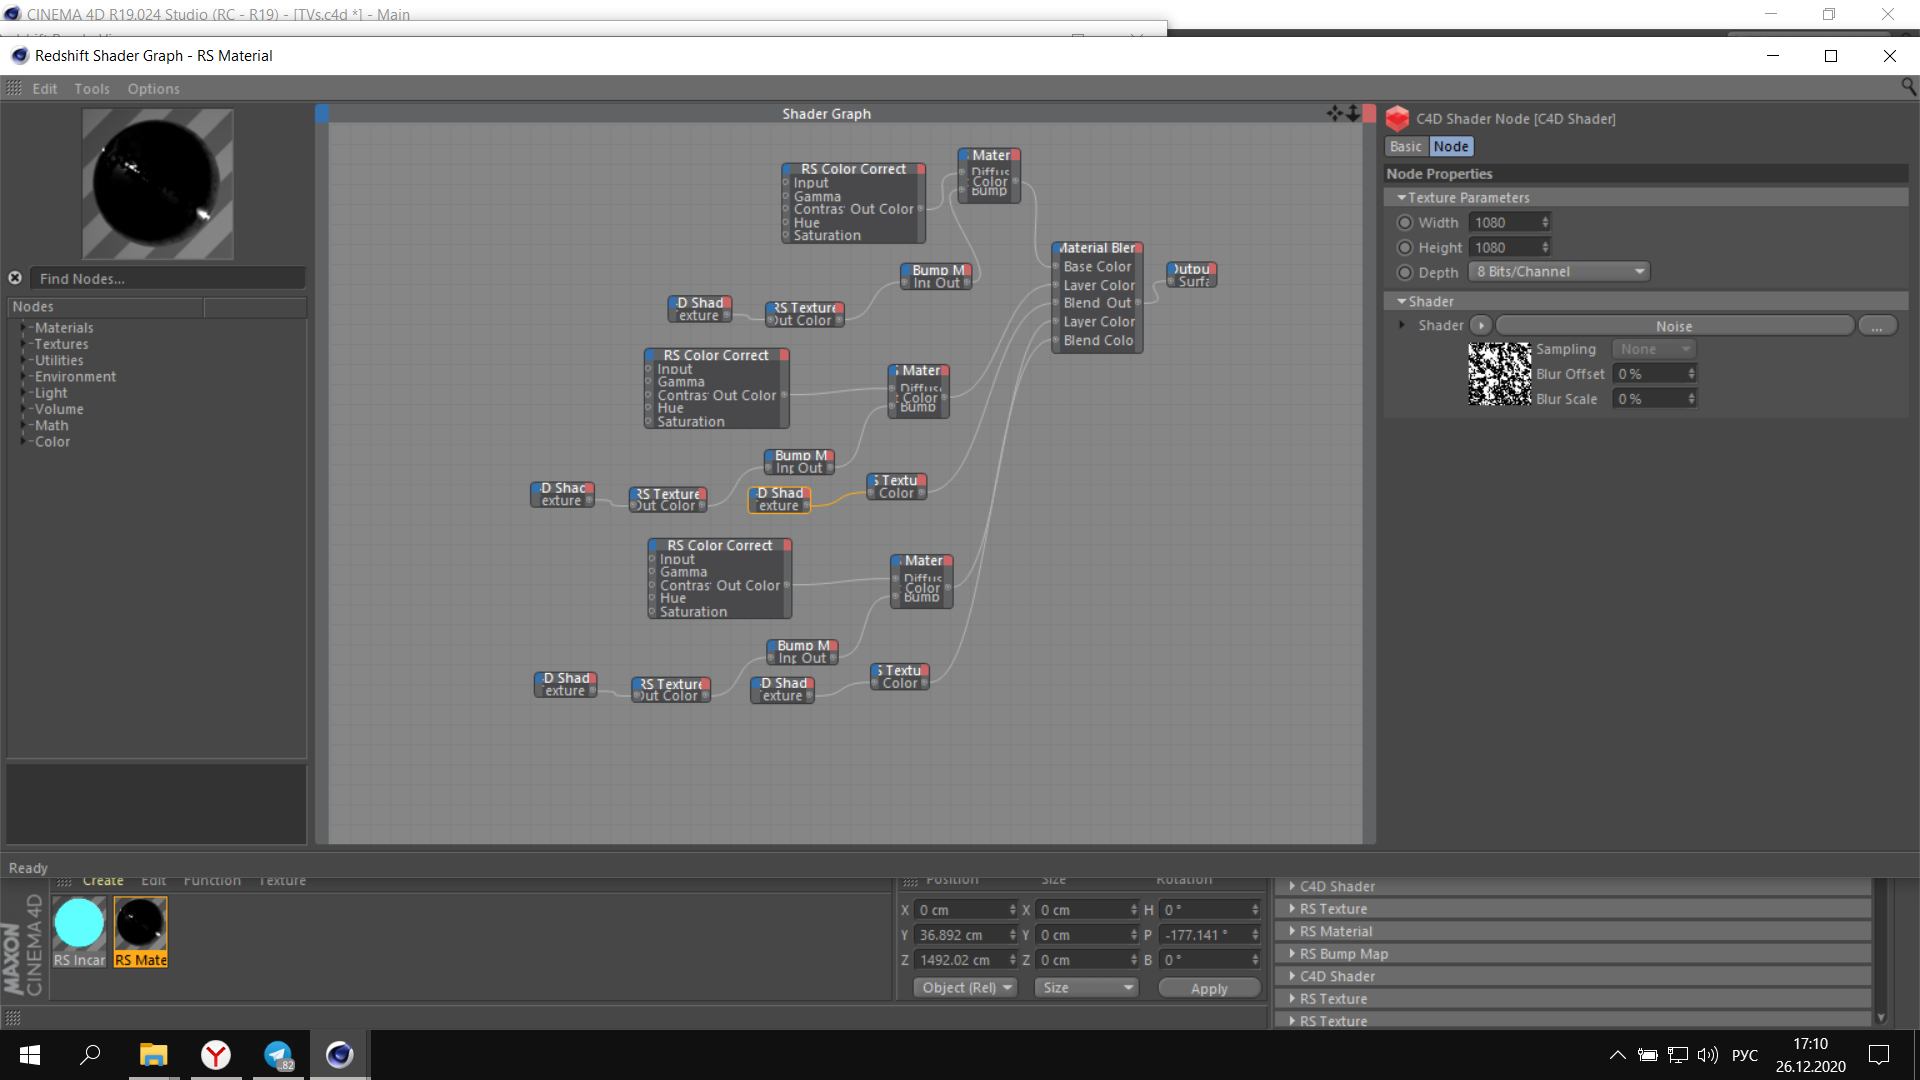
Task: Expand the Light node category
Action: click(x=24, y=393)
